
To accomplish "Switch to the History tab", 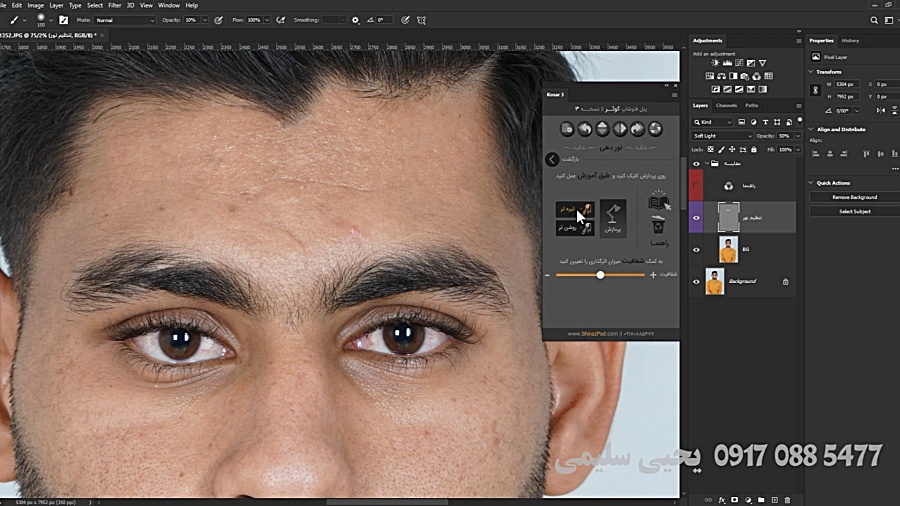I will (850, 41).
